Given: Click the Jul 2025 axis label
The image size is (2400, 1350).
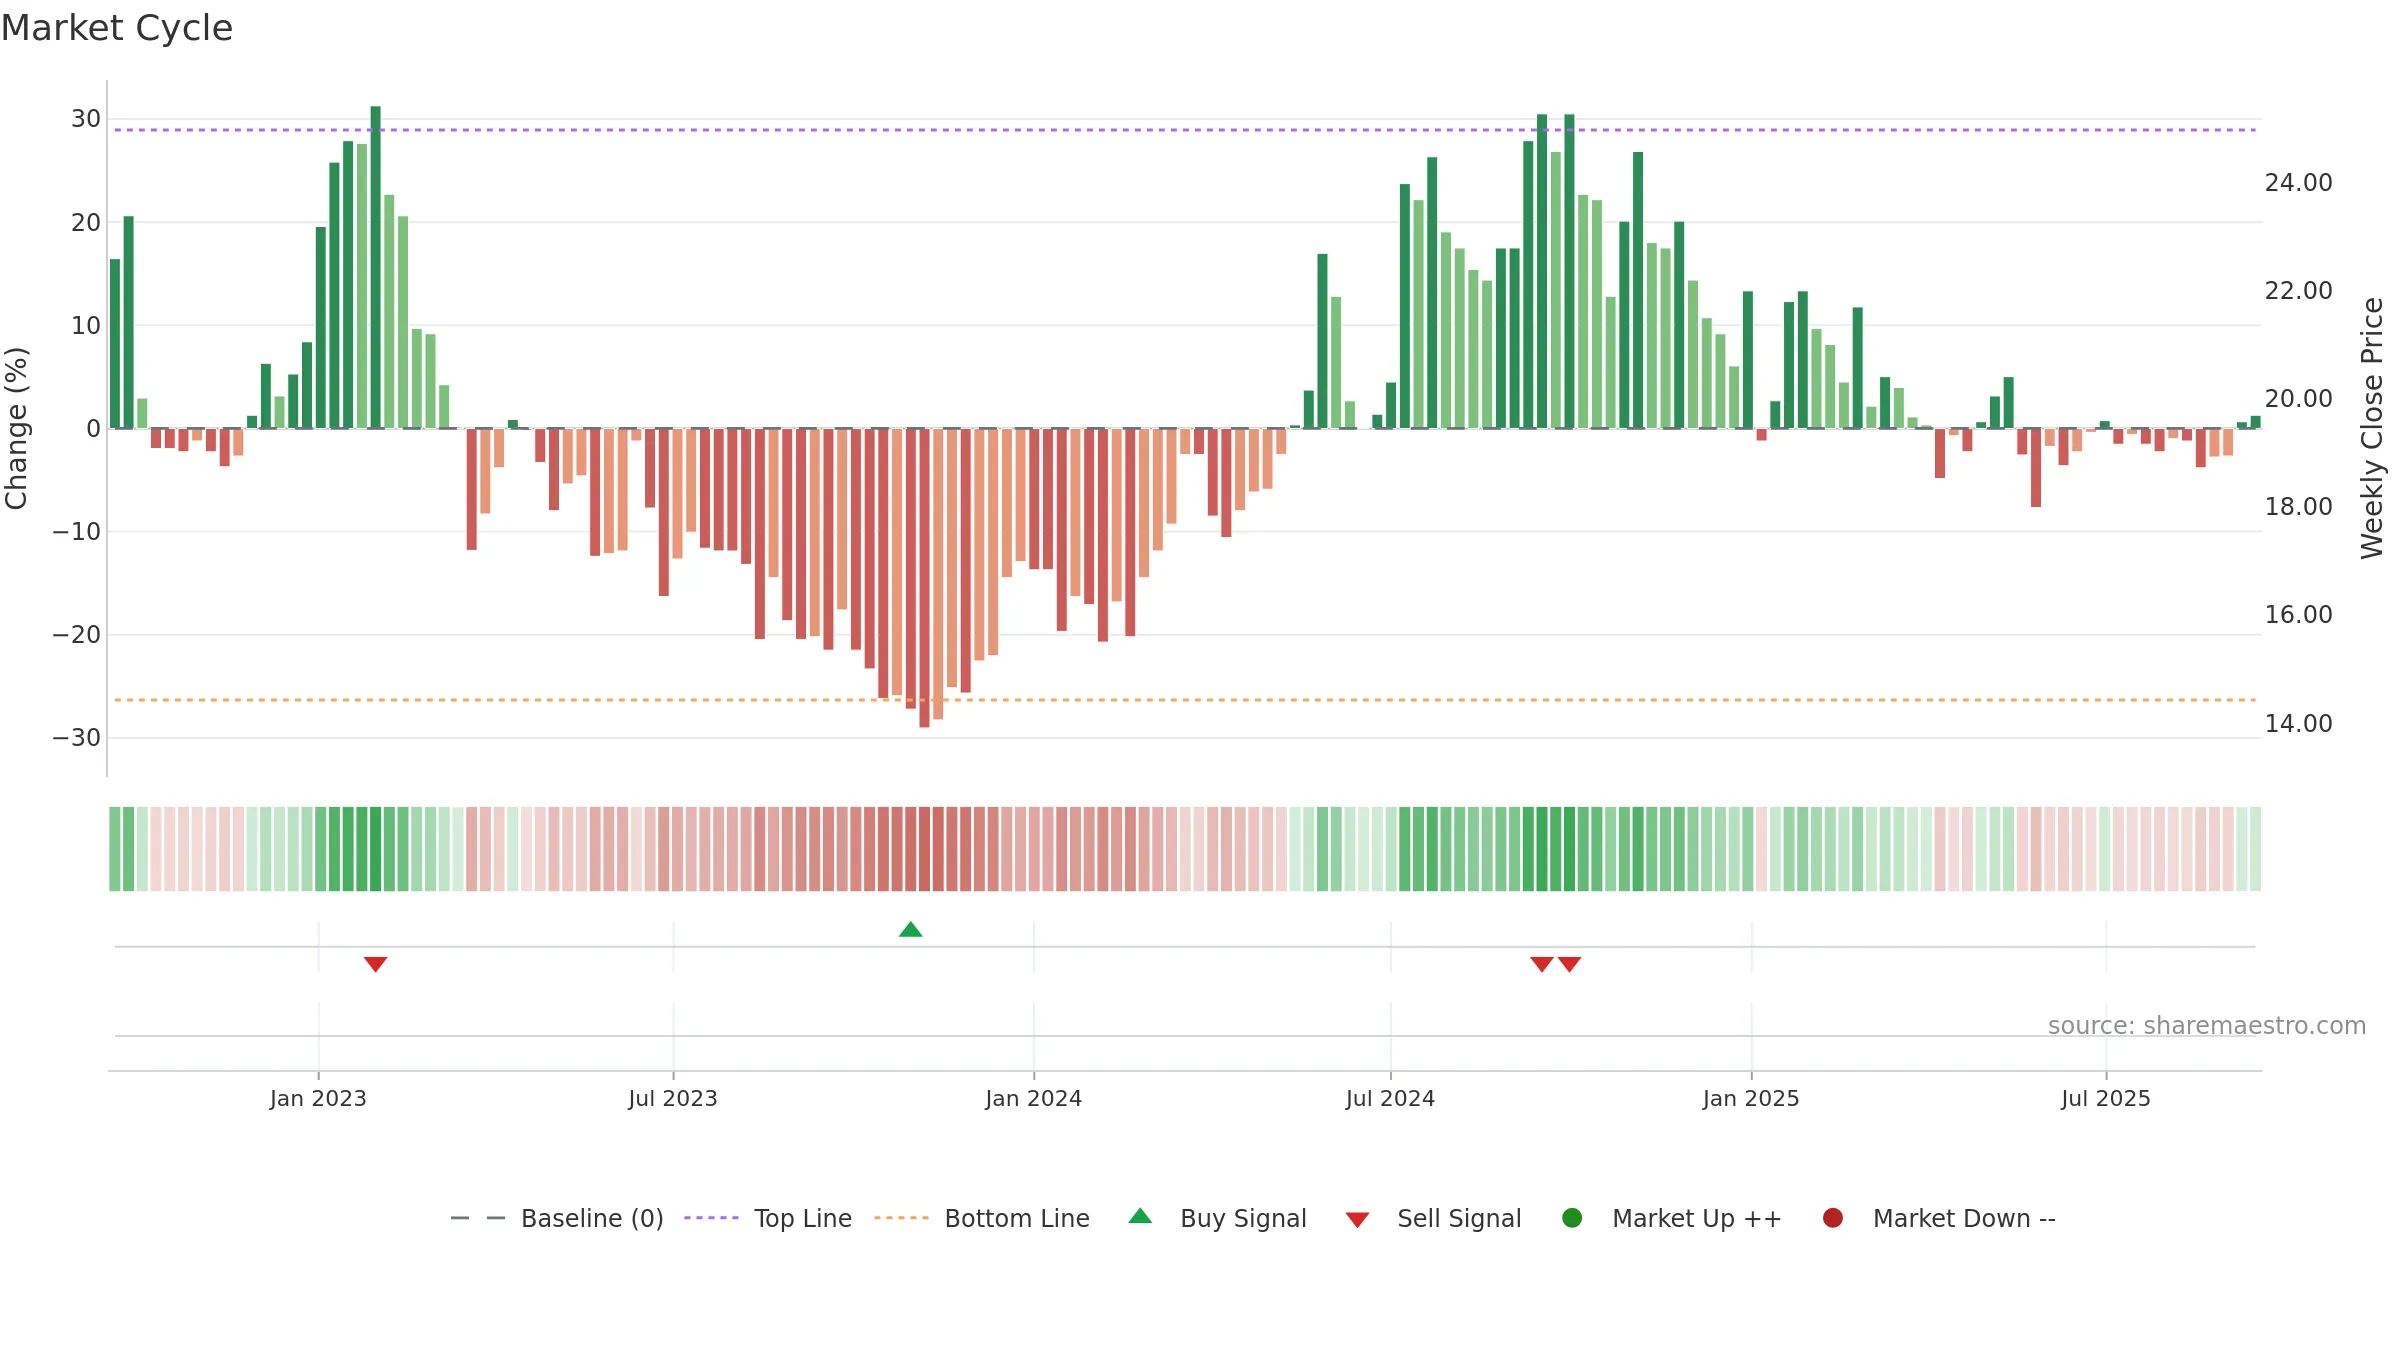Looking at the screenshot, I should [2106, 1098].
